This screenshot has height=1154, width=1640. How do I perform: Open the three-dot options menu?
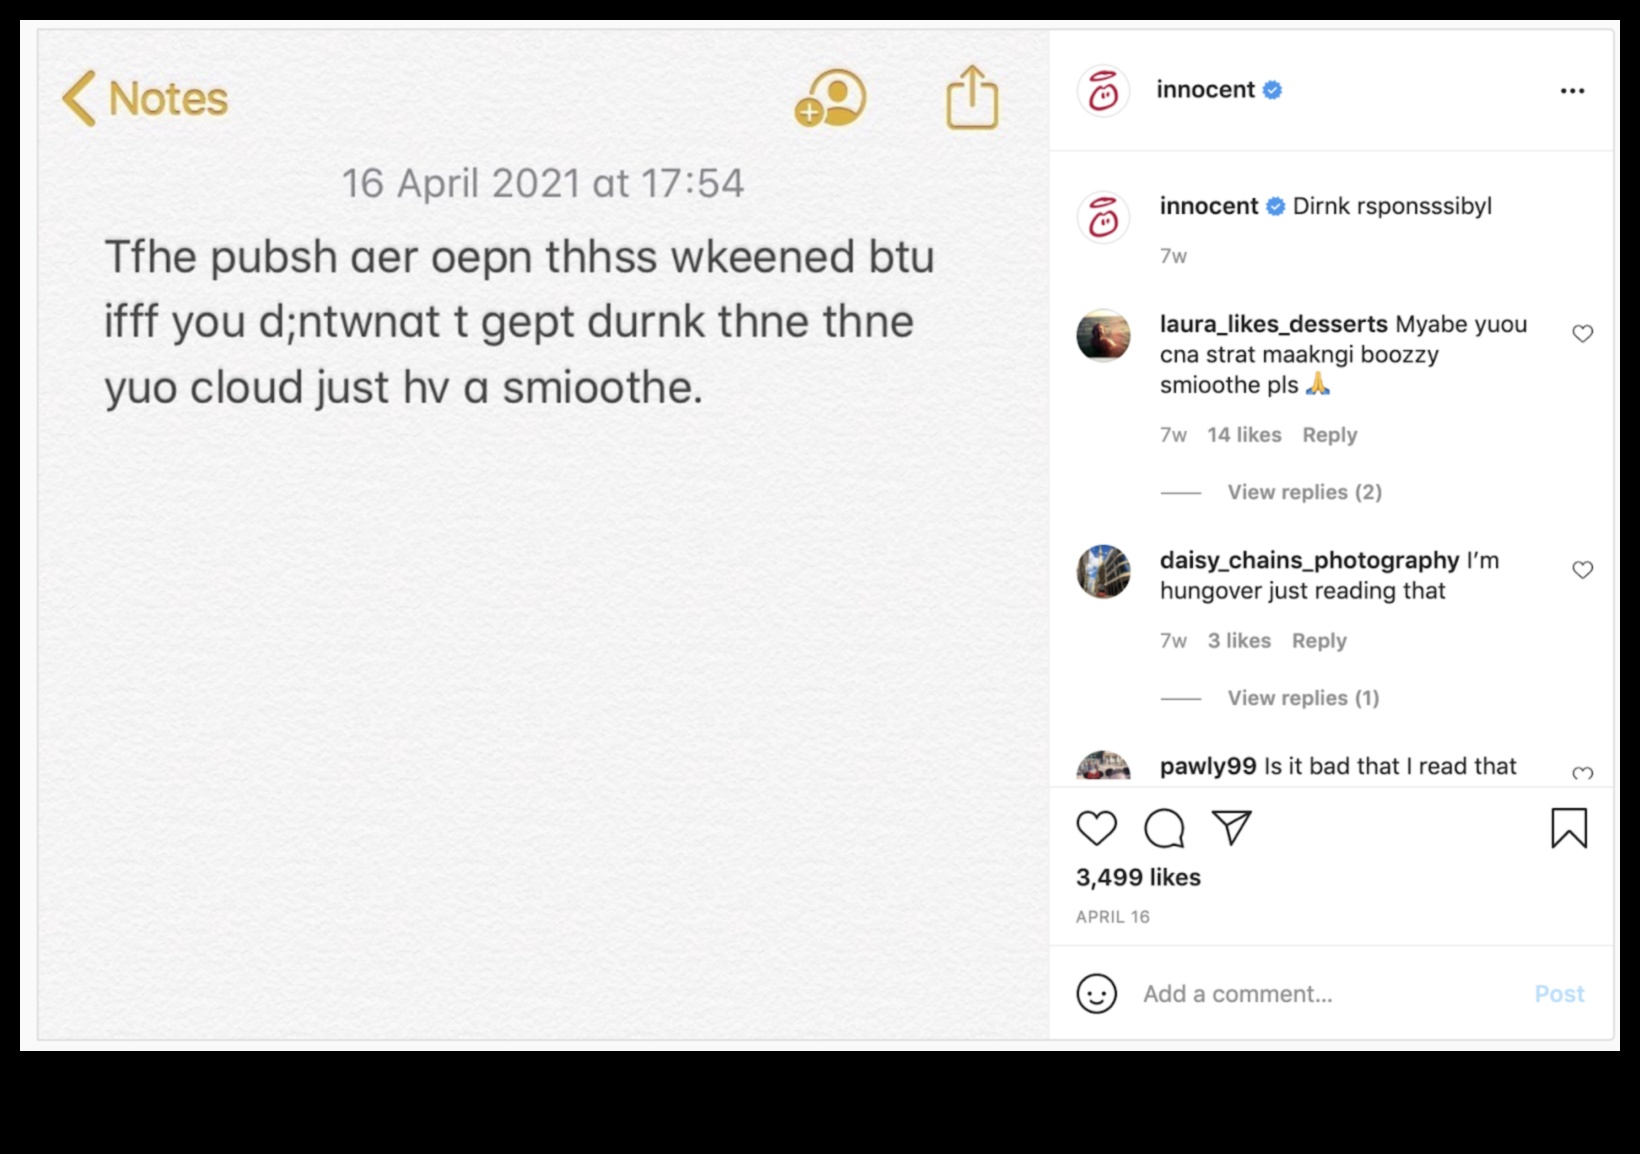coord(1572,90)
